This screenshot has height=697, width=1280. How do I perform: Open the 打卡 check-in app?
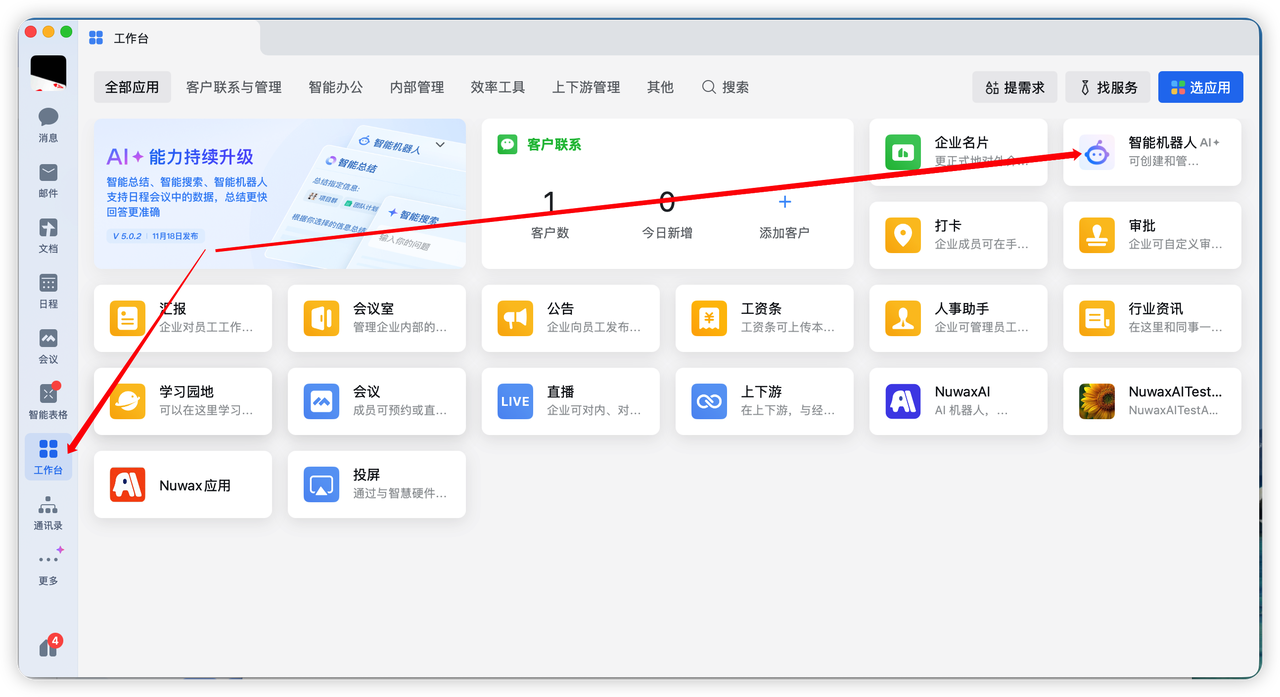coord(958,235)
